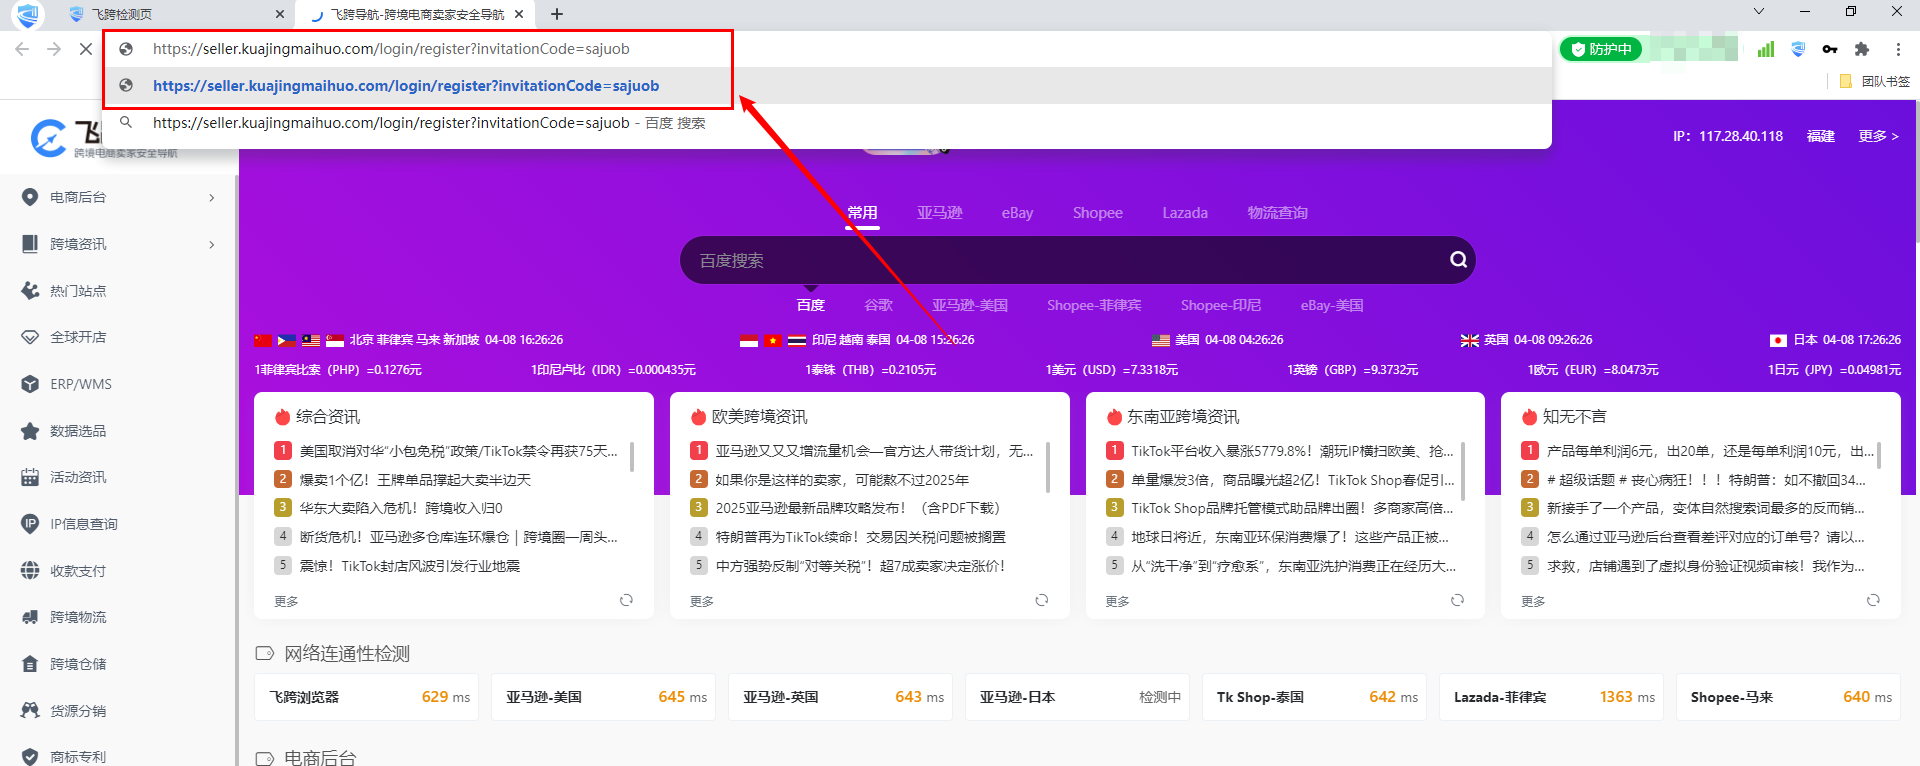
Task: Click the address bar URL text
Action: click(391, 49)
